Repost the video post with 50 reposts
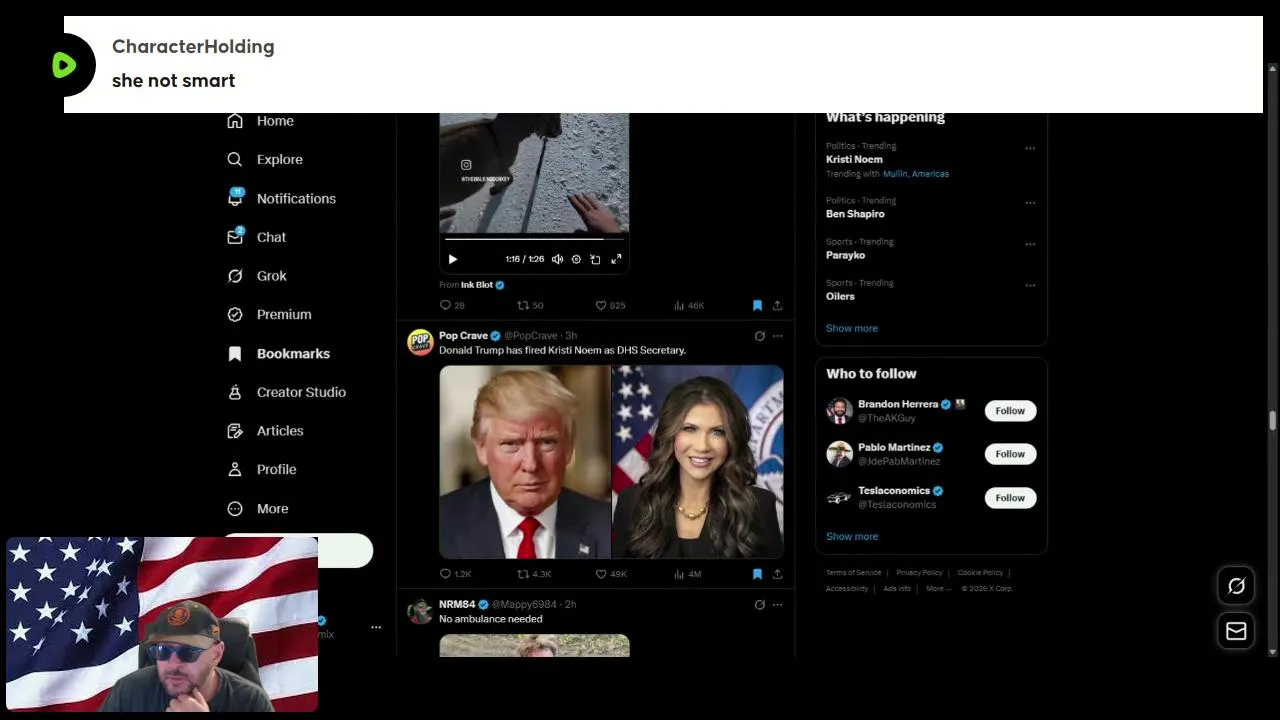Image resolution: width=1280 pixels, height=720 pixels. point(530,305)
